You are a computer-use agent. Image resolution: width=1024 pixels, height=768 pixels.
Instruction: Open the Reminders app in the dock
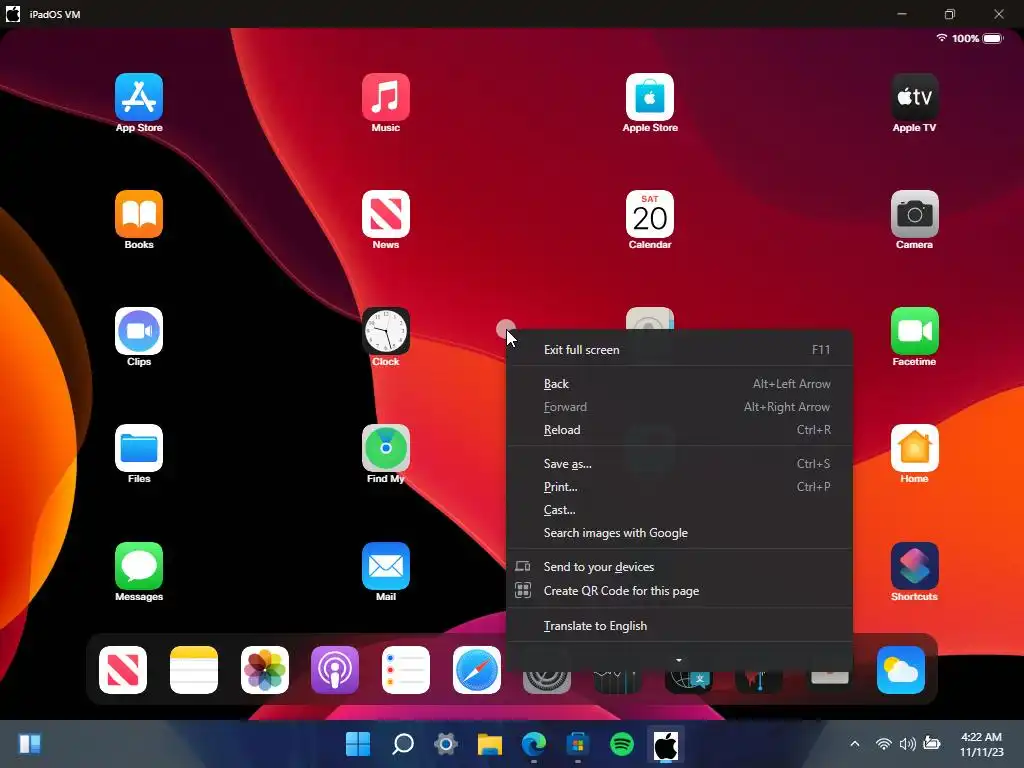click(x=406, y=670)
